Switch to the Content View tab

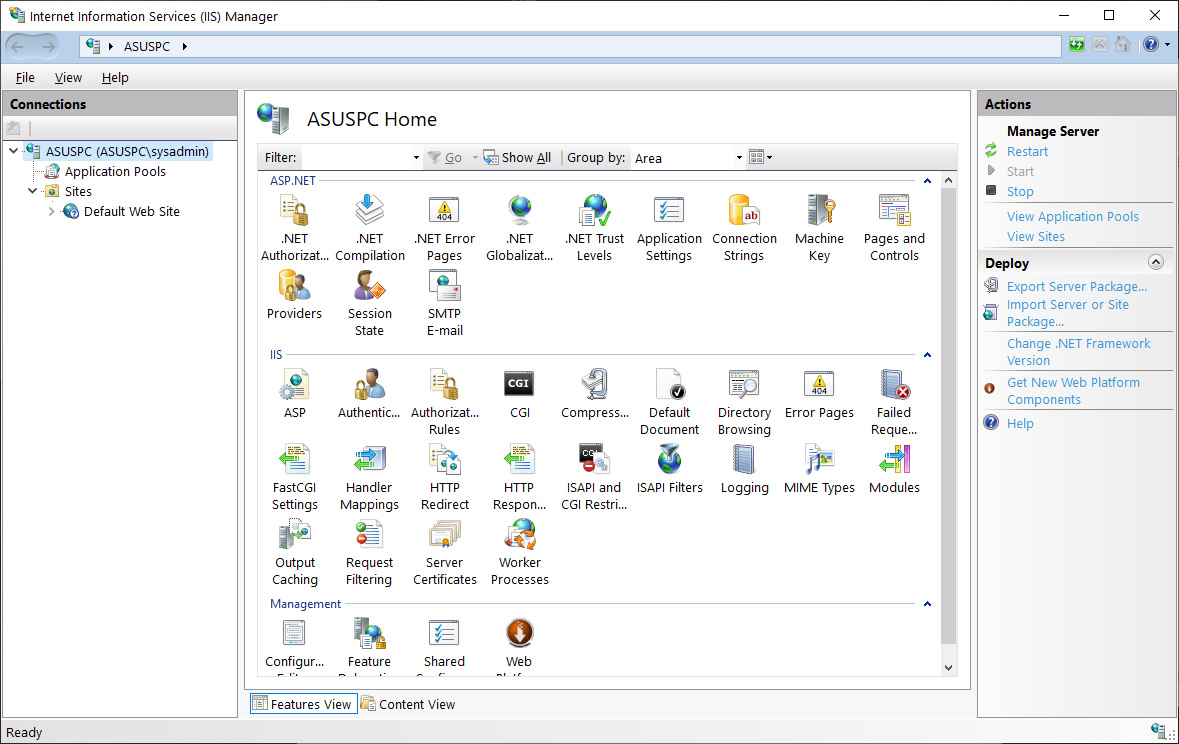pyautogui.click(x=408, y=704)
